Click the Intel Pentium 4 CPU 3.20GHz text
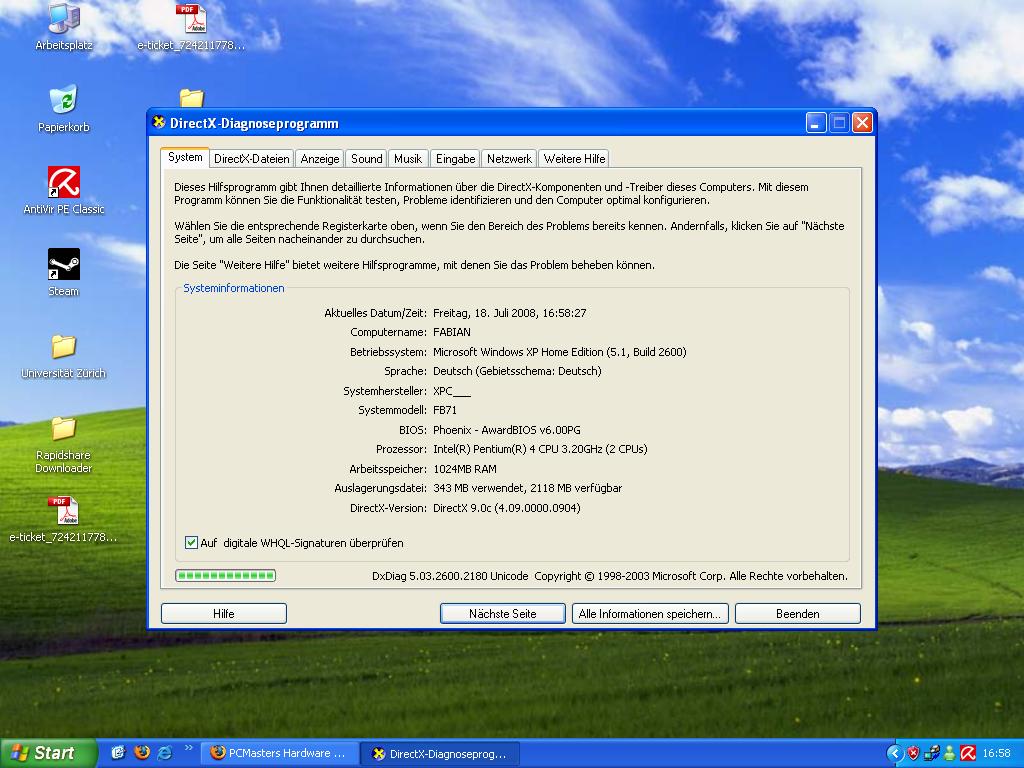 [540, 449]
